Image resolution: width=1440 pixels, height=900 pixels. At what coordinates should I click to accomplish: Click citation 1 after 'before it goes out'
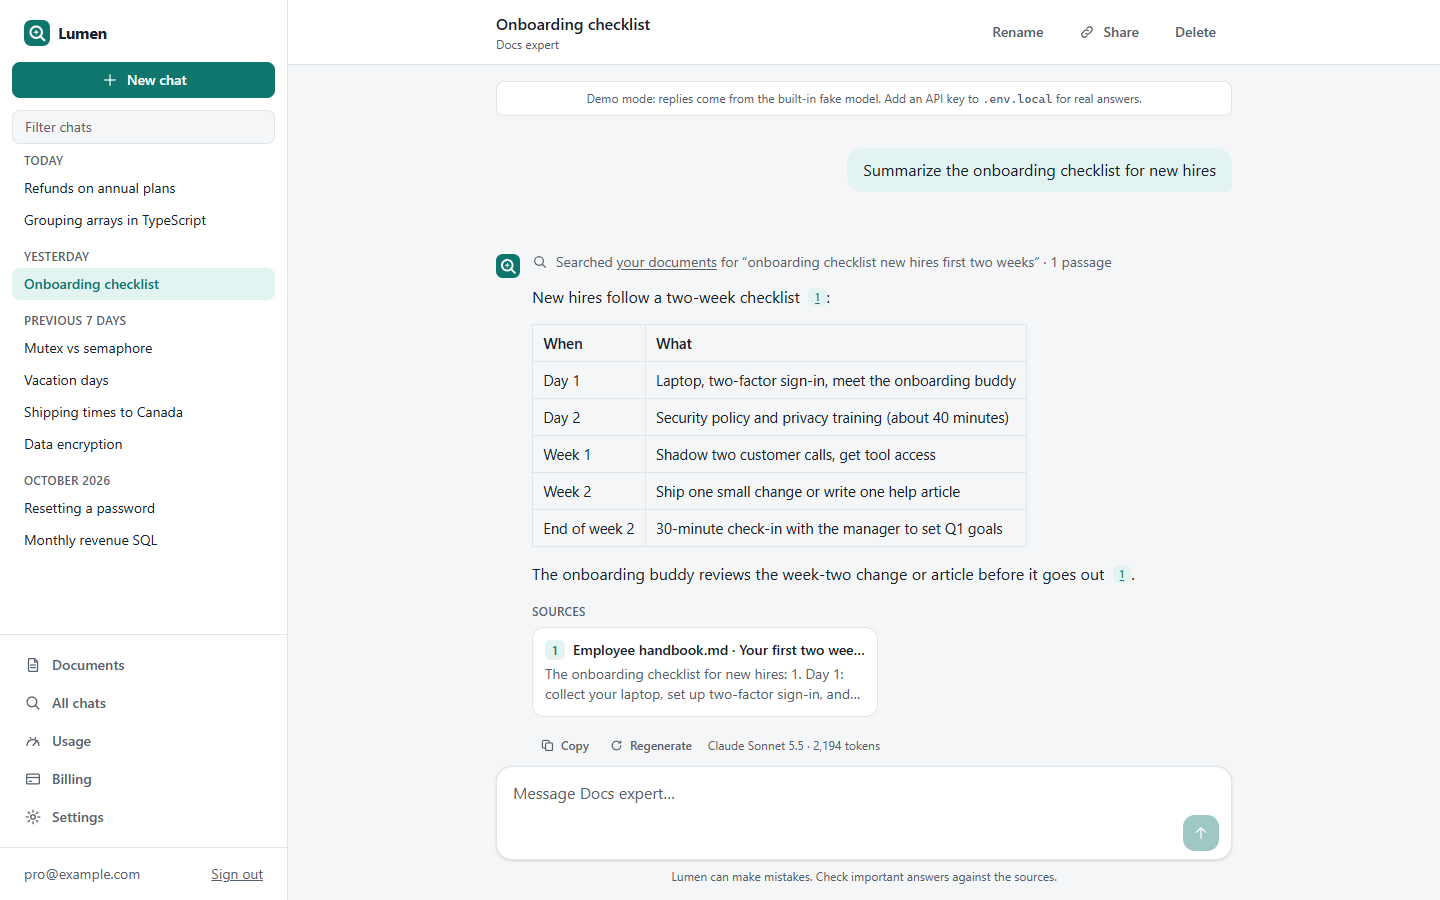tap(1122, 575)
